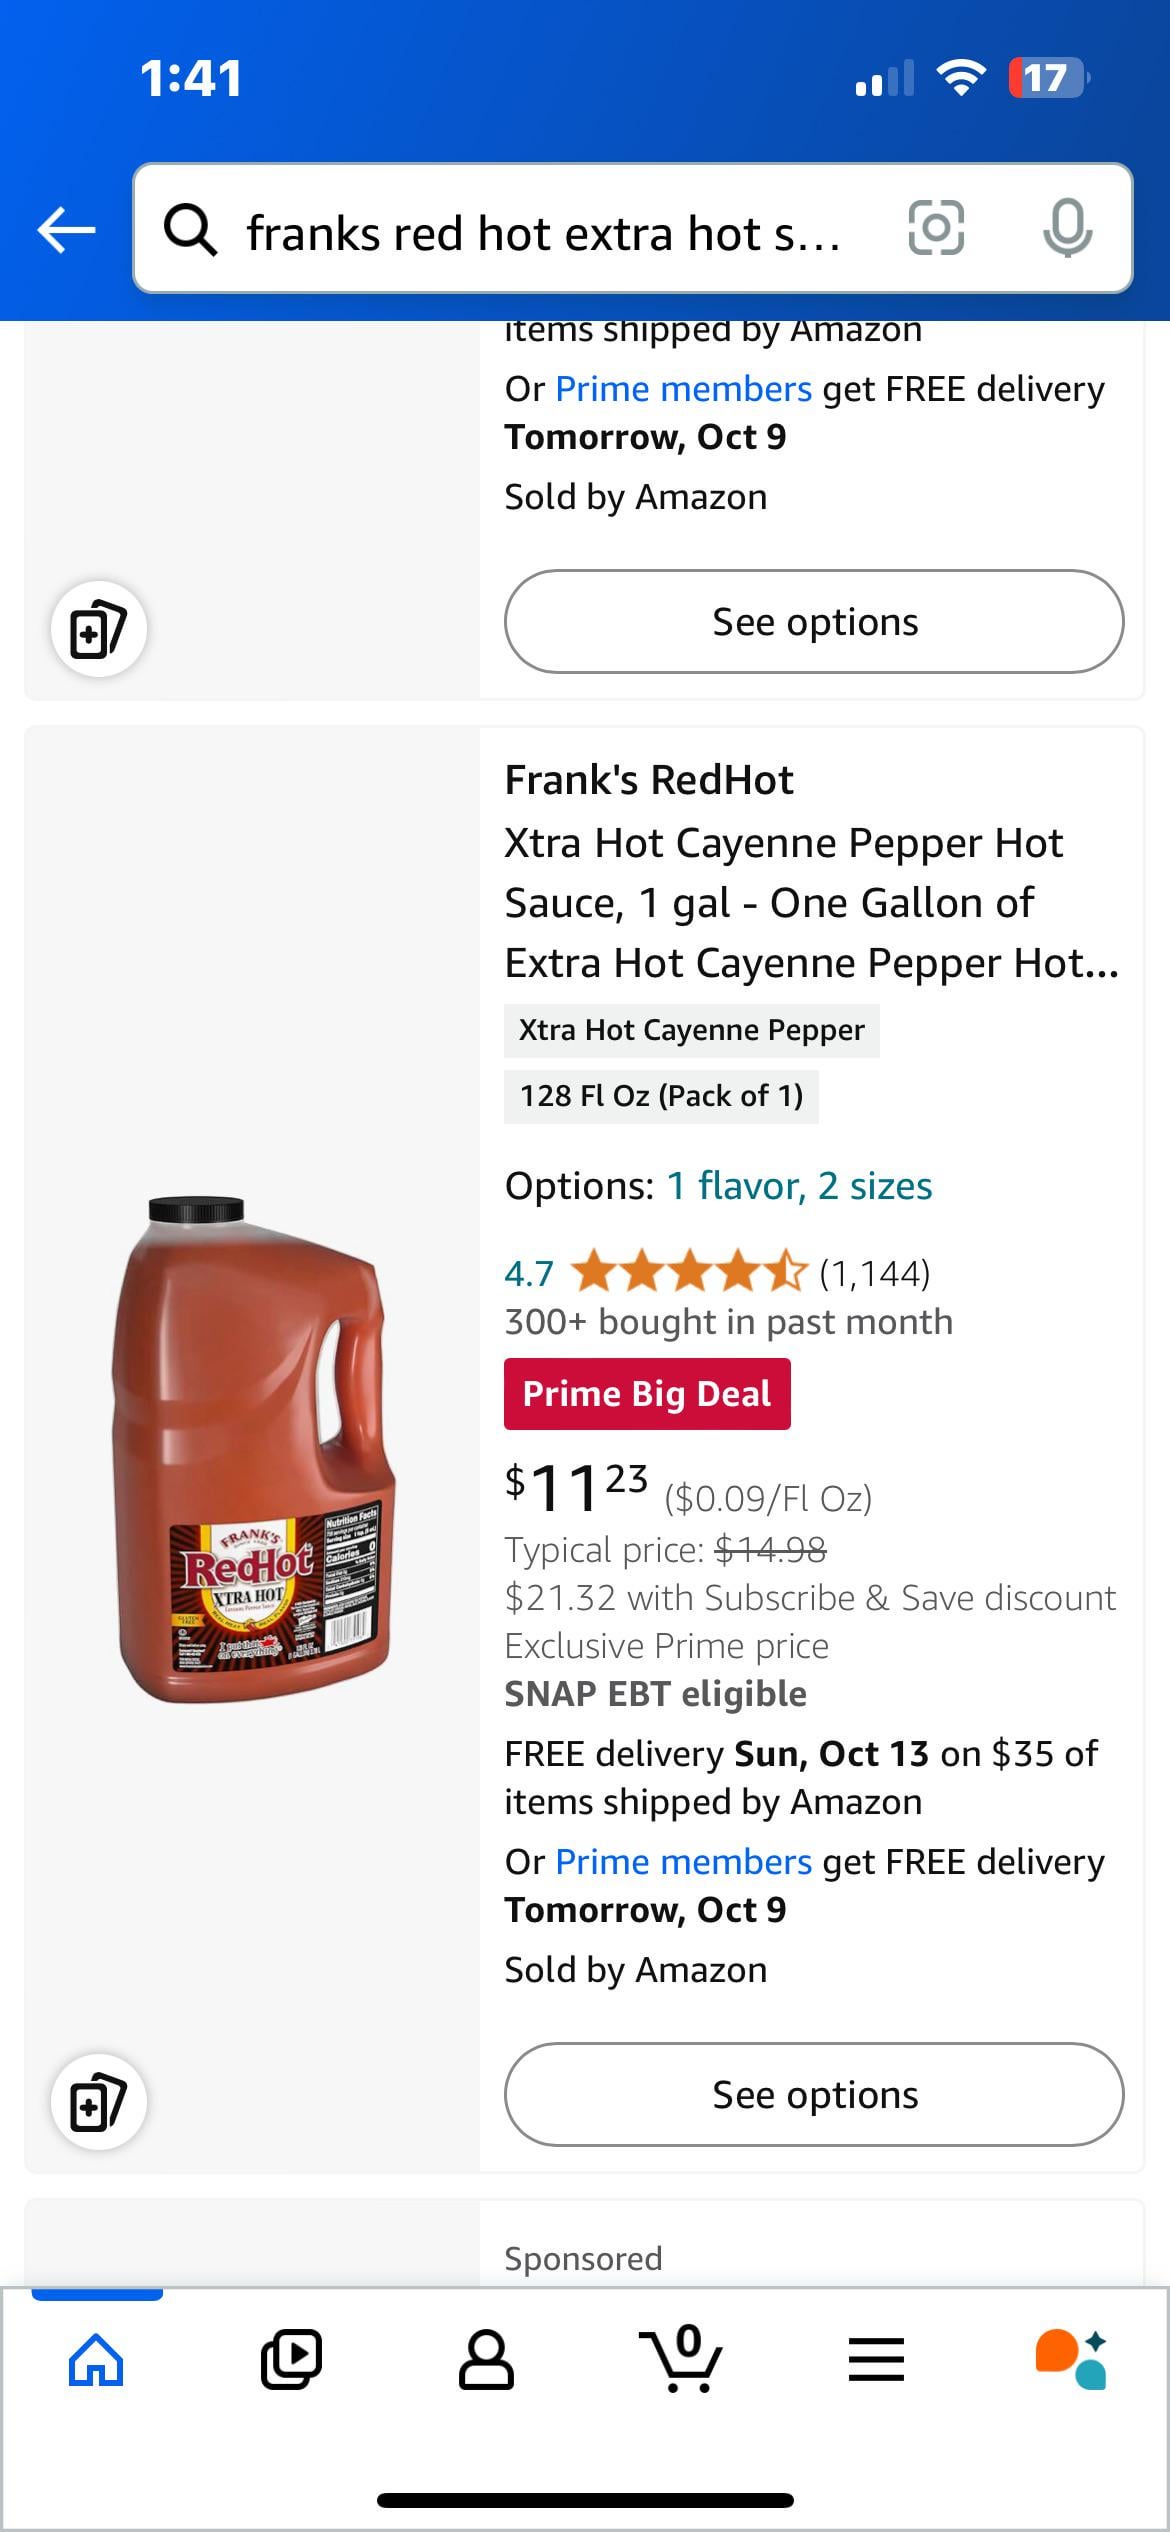Launch the Rufus AI assistant

(1070, 2360)
